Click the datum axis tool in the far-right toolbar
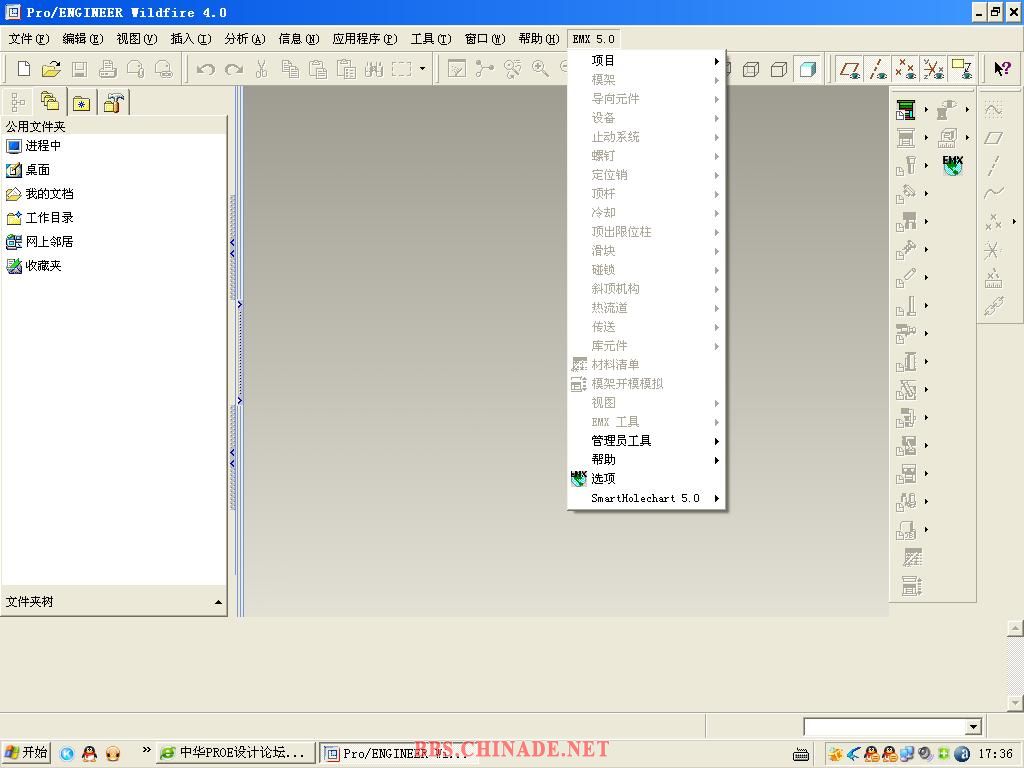This screenshot has width=1024, height=768. (993, 165)
